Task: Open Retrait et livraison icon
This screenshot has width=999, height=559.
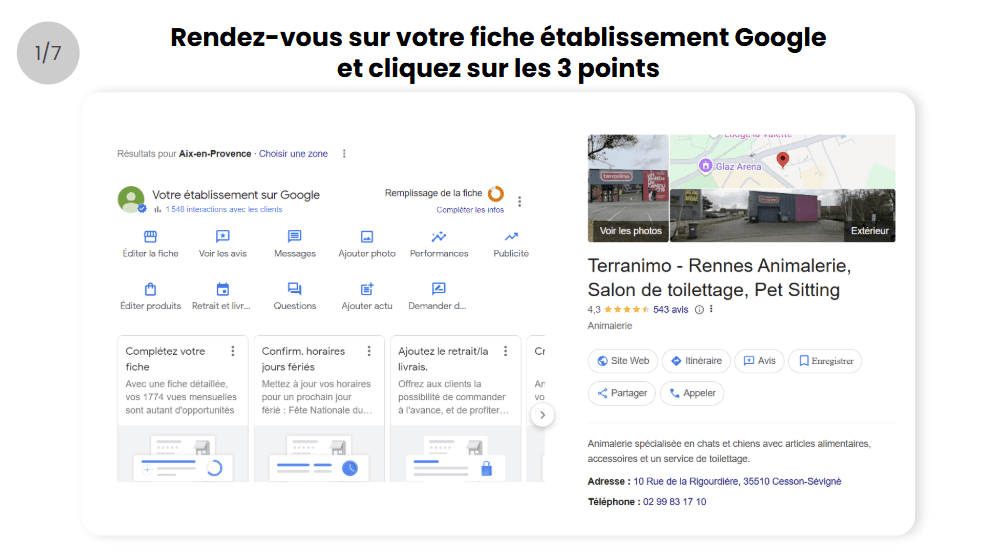Action: coord(222,289)
